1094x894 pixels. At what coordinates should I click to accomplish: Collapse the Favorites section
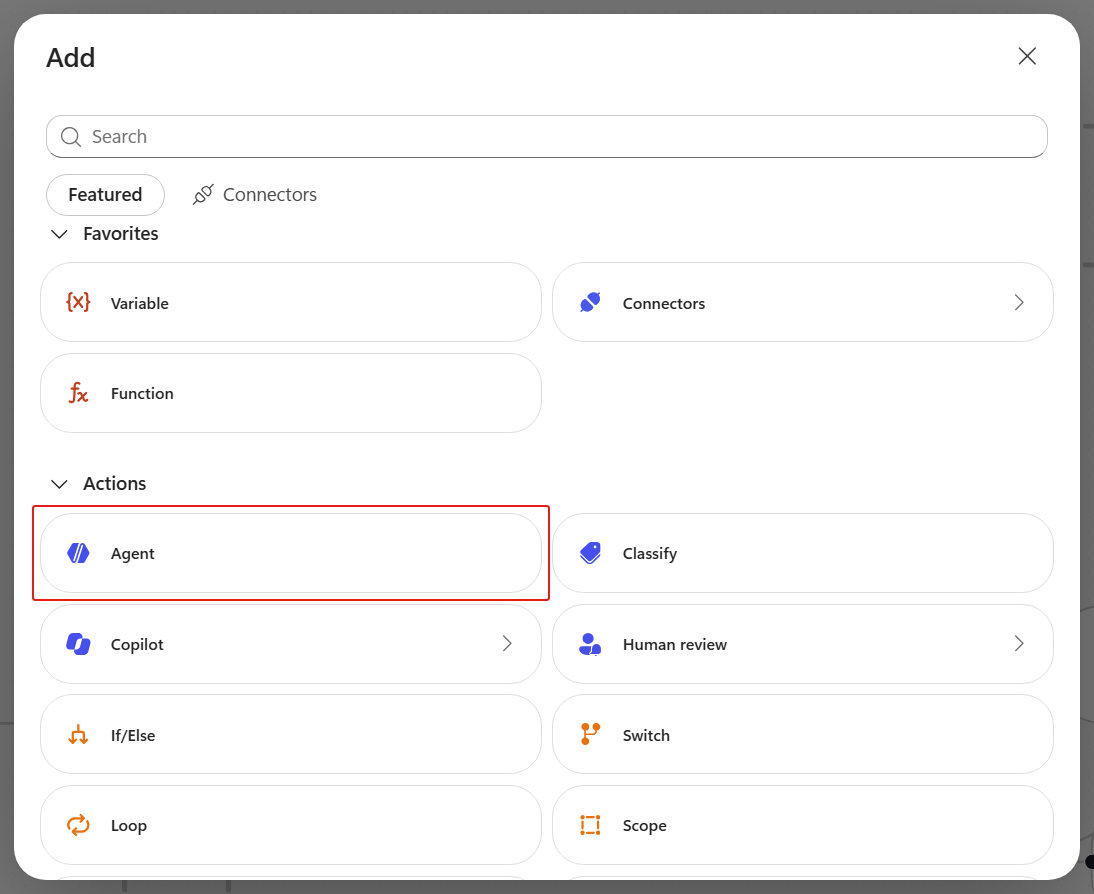coord(59,234)
